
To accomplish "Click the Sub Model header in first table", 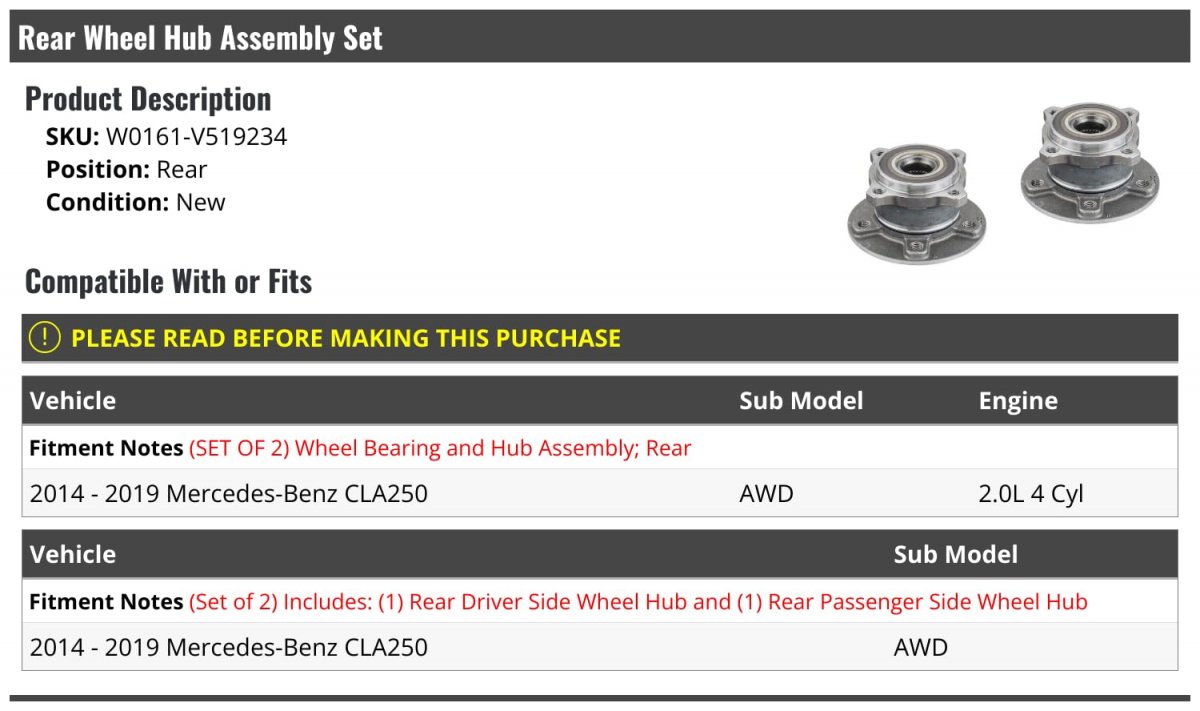I will 801,401.
